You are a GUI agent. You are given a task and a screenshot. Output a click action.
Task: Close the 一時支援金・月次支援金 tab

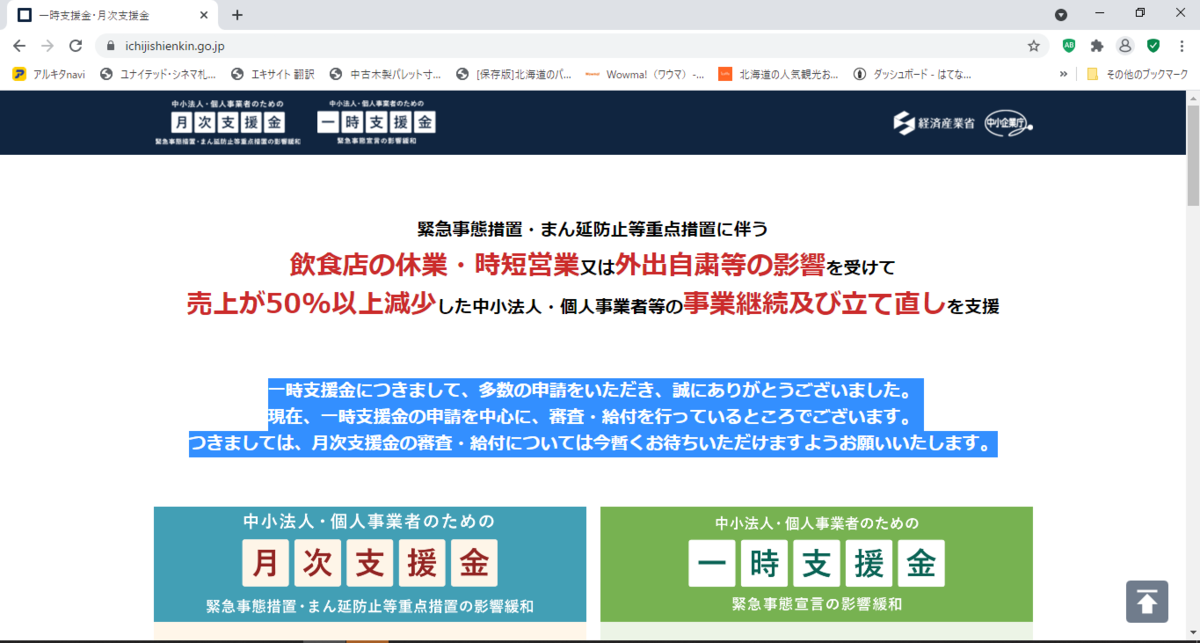click(204, 15)
